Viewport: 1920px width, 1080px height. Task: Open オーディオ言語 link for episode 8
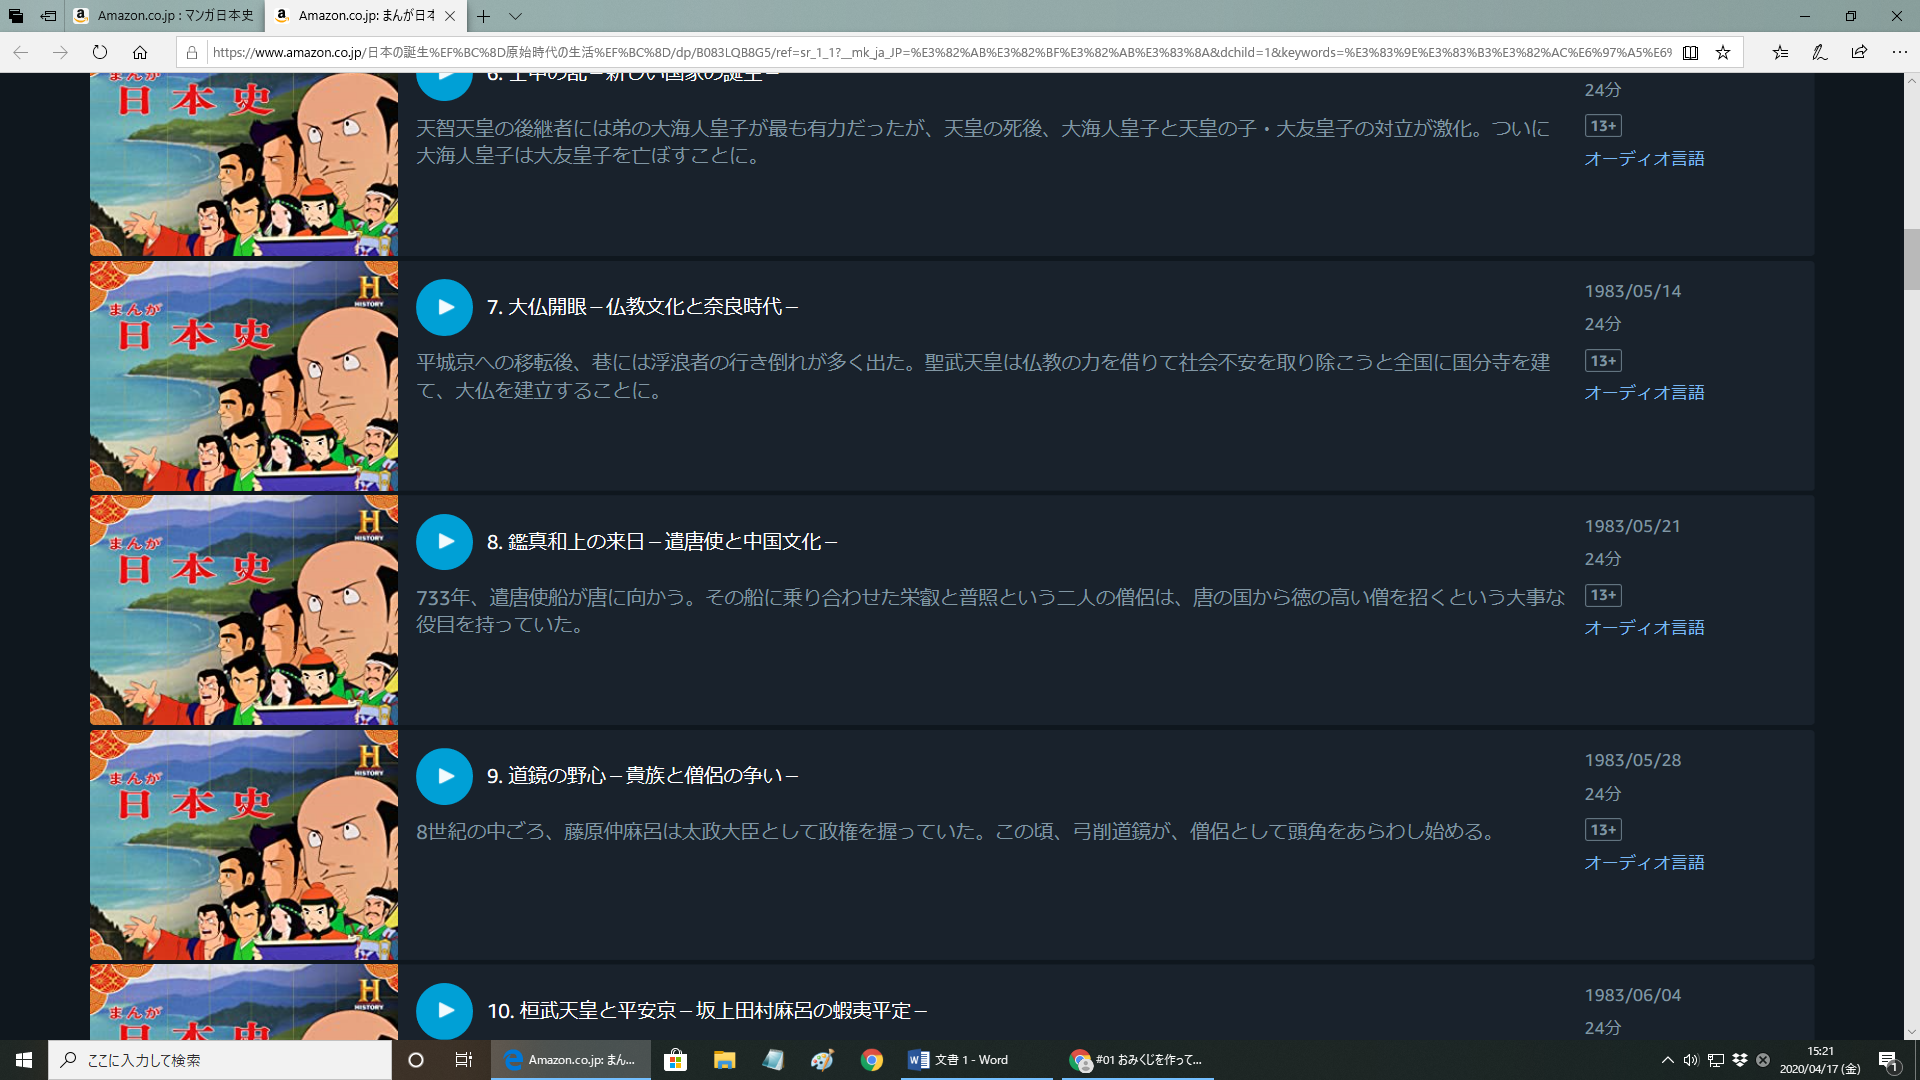tap(1644, 628)
